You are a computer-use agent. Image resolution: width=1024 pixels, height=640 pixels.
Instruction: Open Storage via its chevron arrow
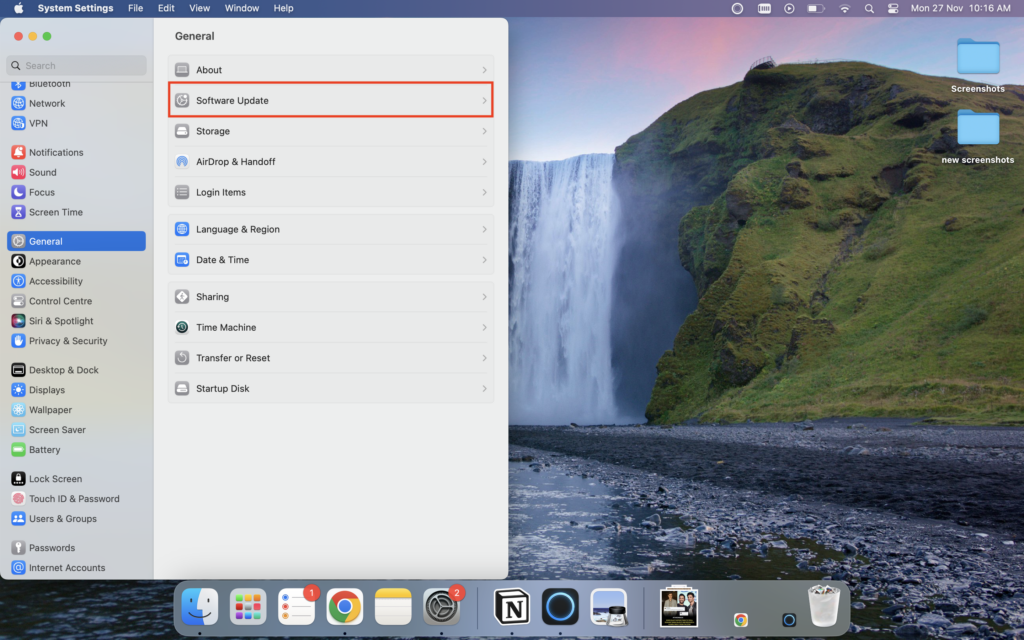tap(484, 131)
